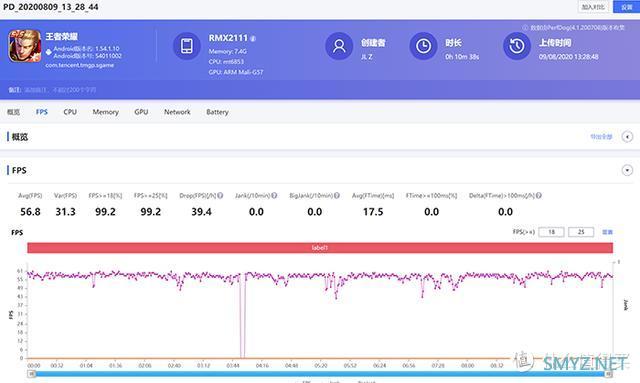Click the upload time 09/08/2020 13:28:48
This screenshot has width=640, height=383.
[569, 57]
